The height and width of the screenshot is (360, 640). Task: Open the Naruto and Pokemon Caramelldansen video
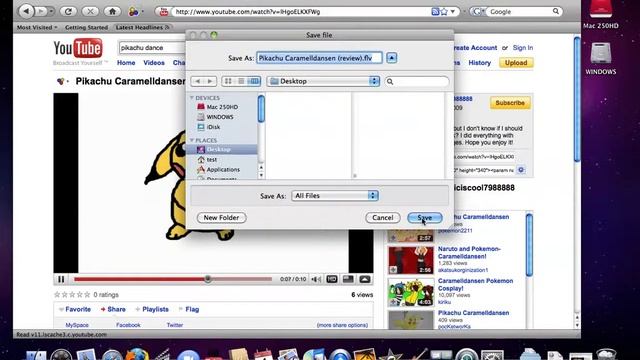tap(469, 253)
